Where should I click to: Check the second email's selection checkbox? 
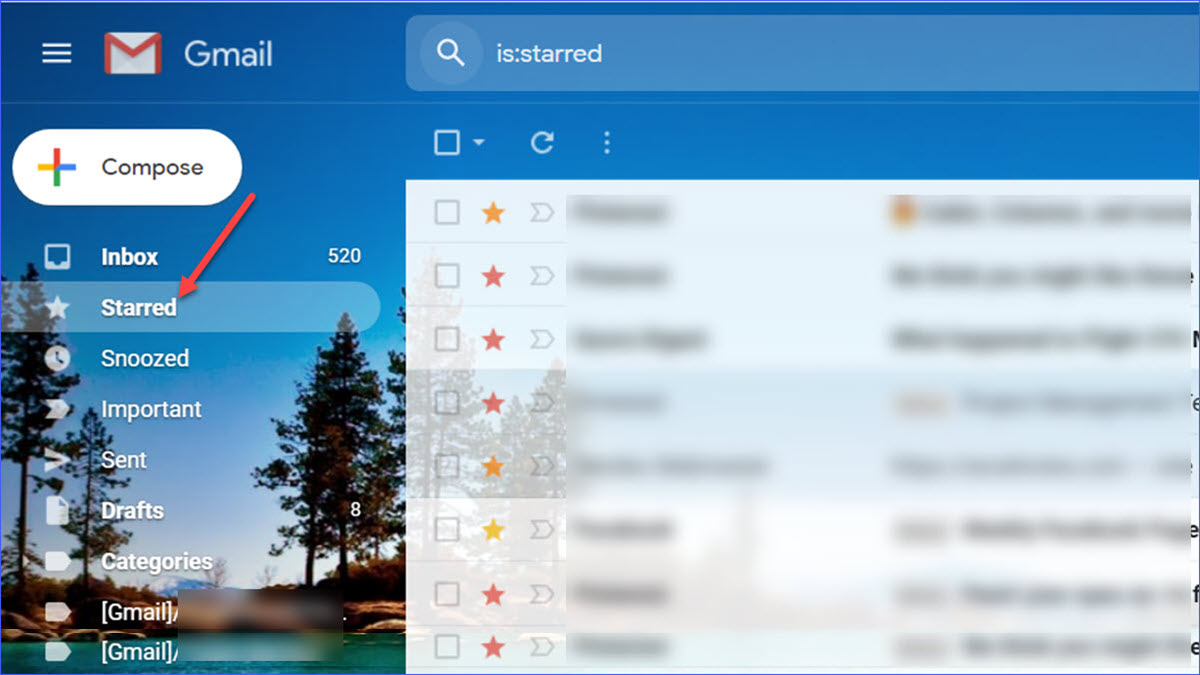pyautogui.click(x=447, y=276)
